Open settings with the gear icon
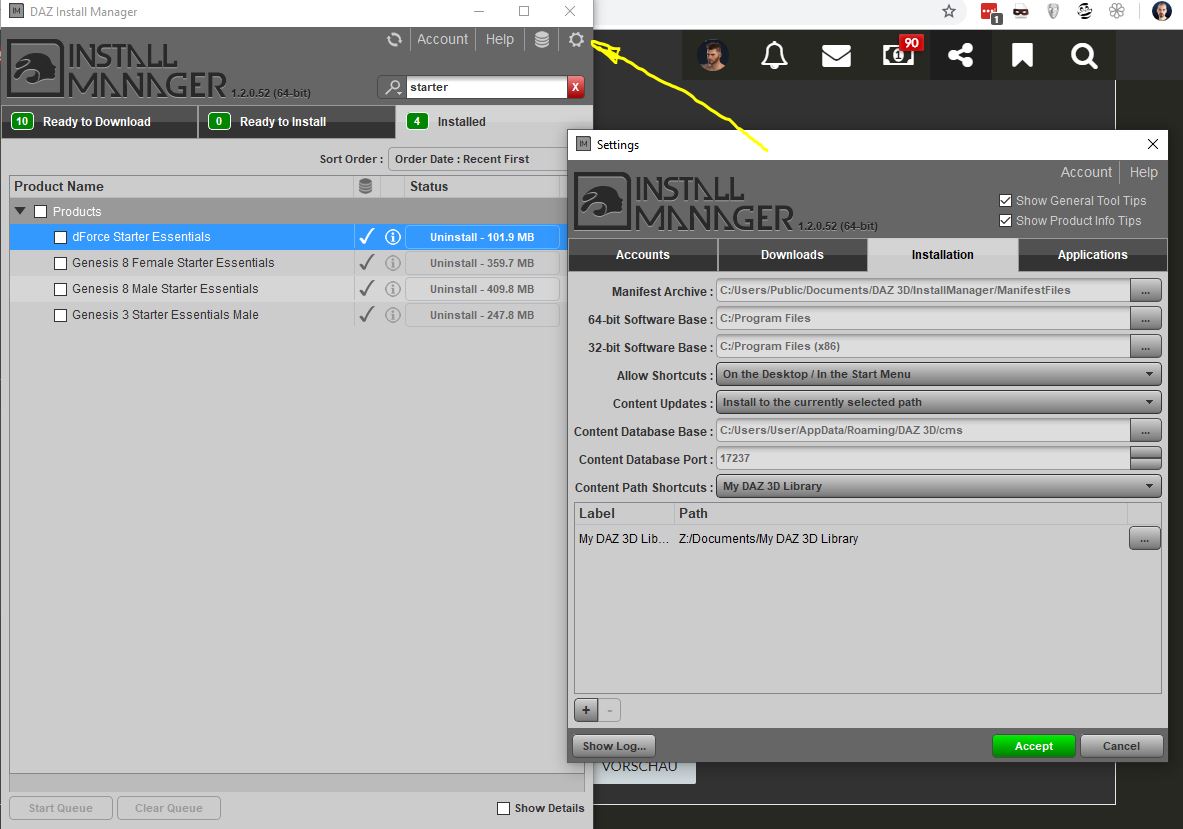Image resolution: width=1183 pixels, height=829 pixels. click(576, 39)
